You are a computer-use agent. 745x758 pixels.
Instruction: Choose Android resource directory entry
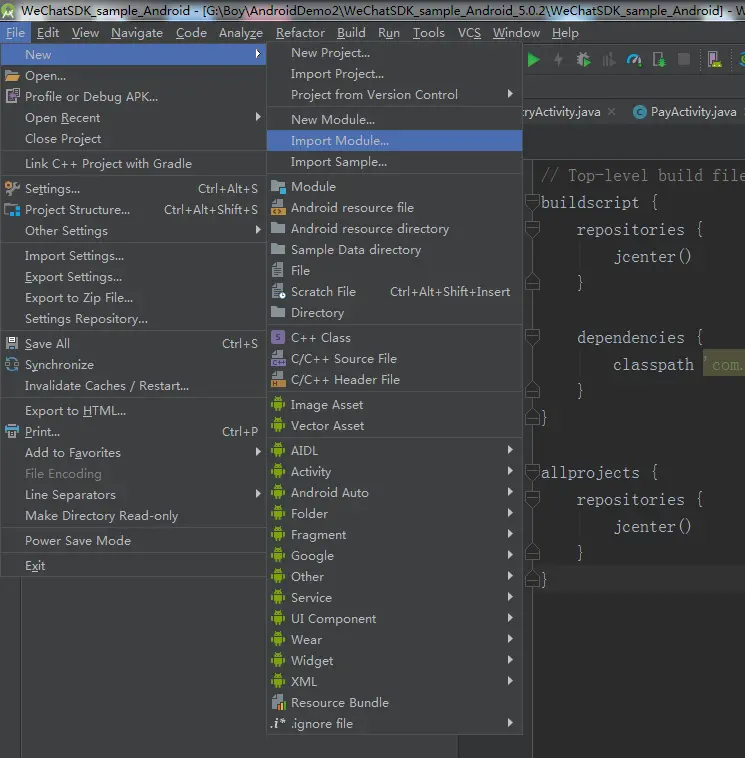(394, 229)
